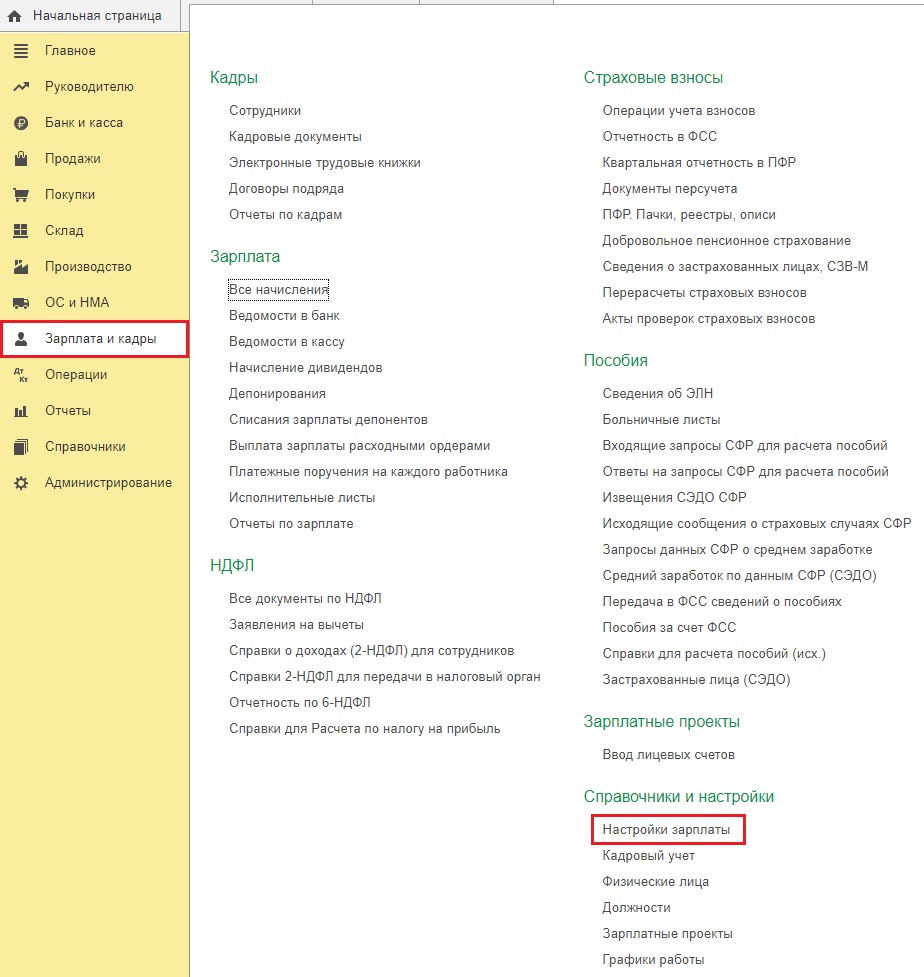The image size is (924, 977).
Task: Open Отчеты по кадрам
Action: 285,215
